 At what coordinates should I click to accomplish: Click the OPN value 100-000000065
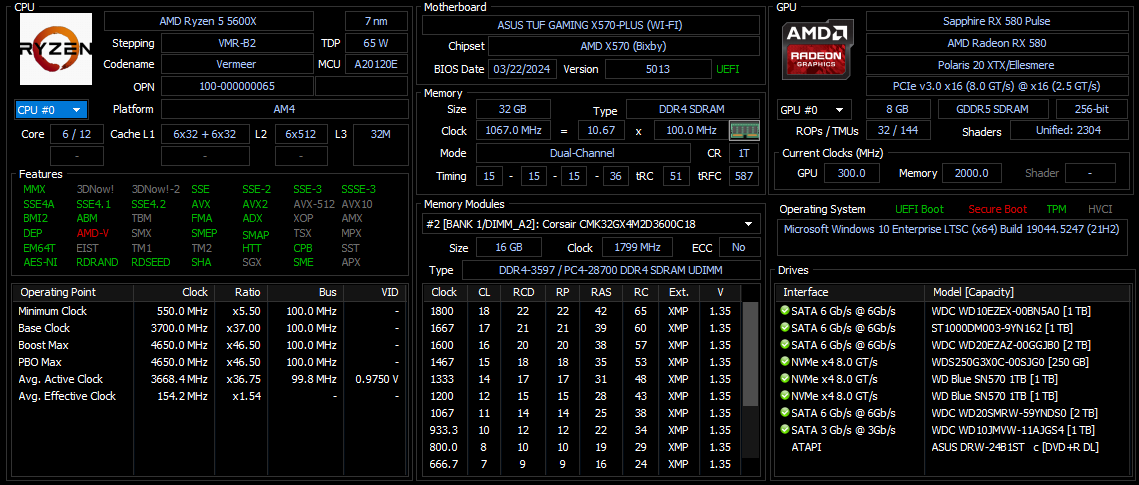(237, 86)
